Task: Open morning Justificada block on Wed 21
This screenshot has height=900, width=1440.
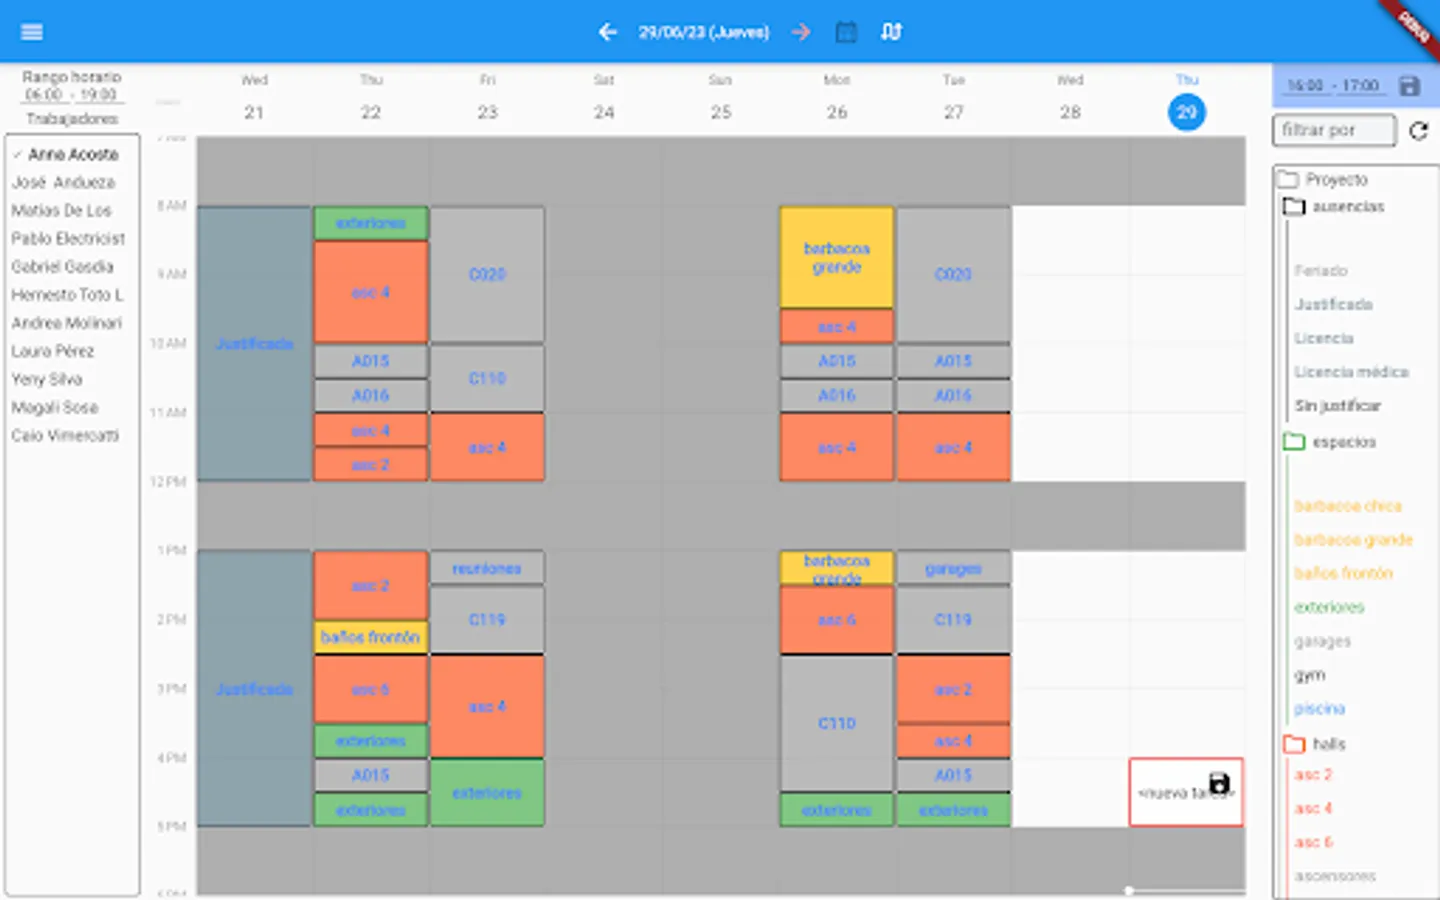Action: click(254, 343)
